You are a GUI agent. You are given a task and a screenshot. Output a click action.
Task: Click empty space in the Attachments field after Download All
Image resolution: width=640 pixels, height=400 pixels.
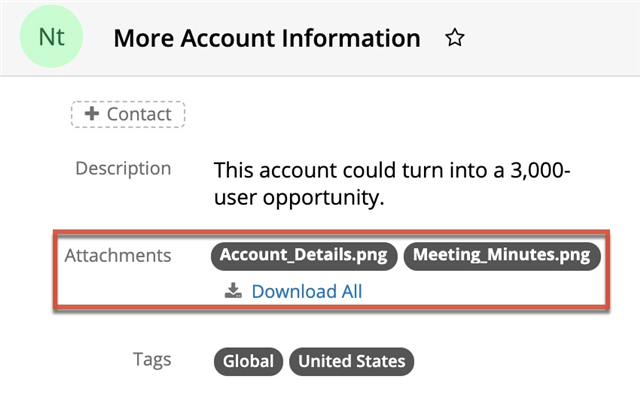tap(480, 291)
